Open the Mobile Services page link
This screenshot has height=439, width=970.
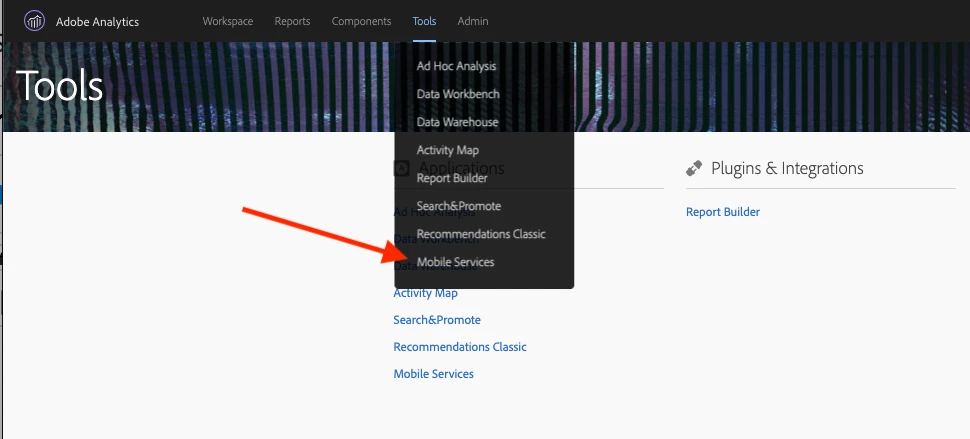pos(434,374)
